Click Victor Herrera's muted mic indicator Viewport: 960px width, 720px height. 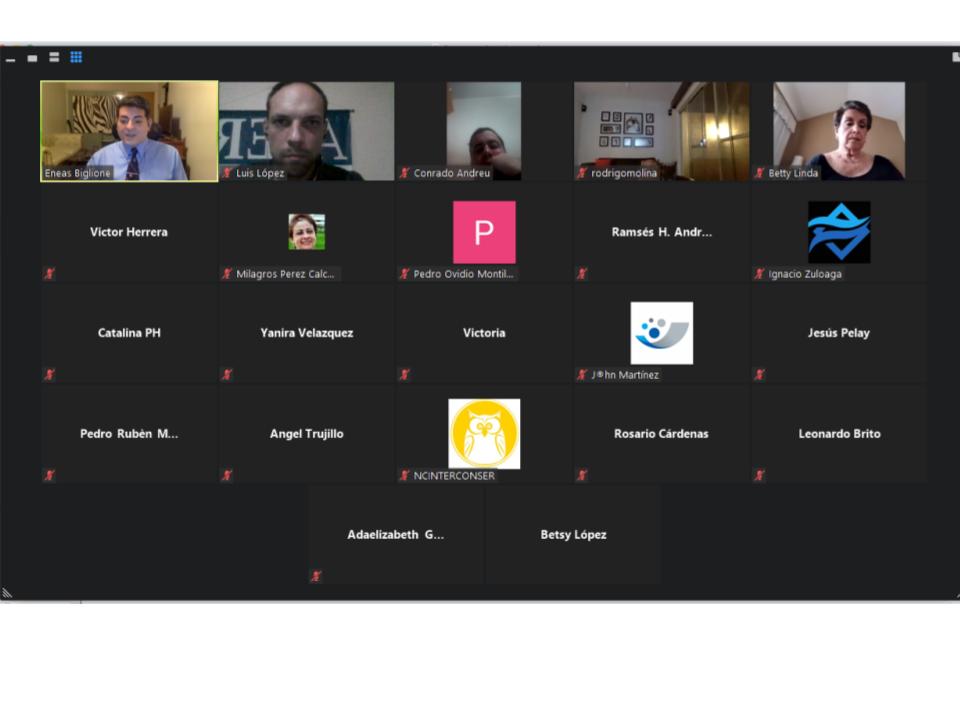(49, 274)
